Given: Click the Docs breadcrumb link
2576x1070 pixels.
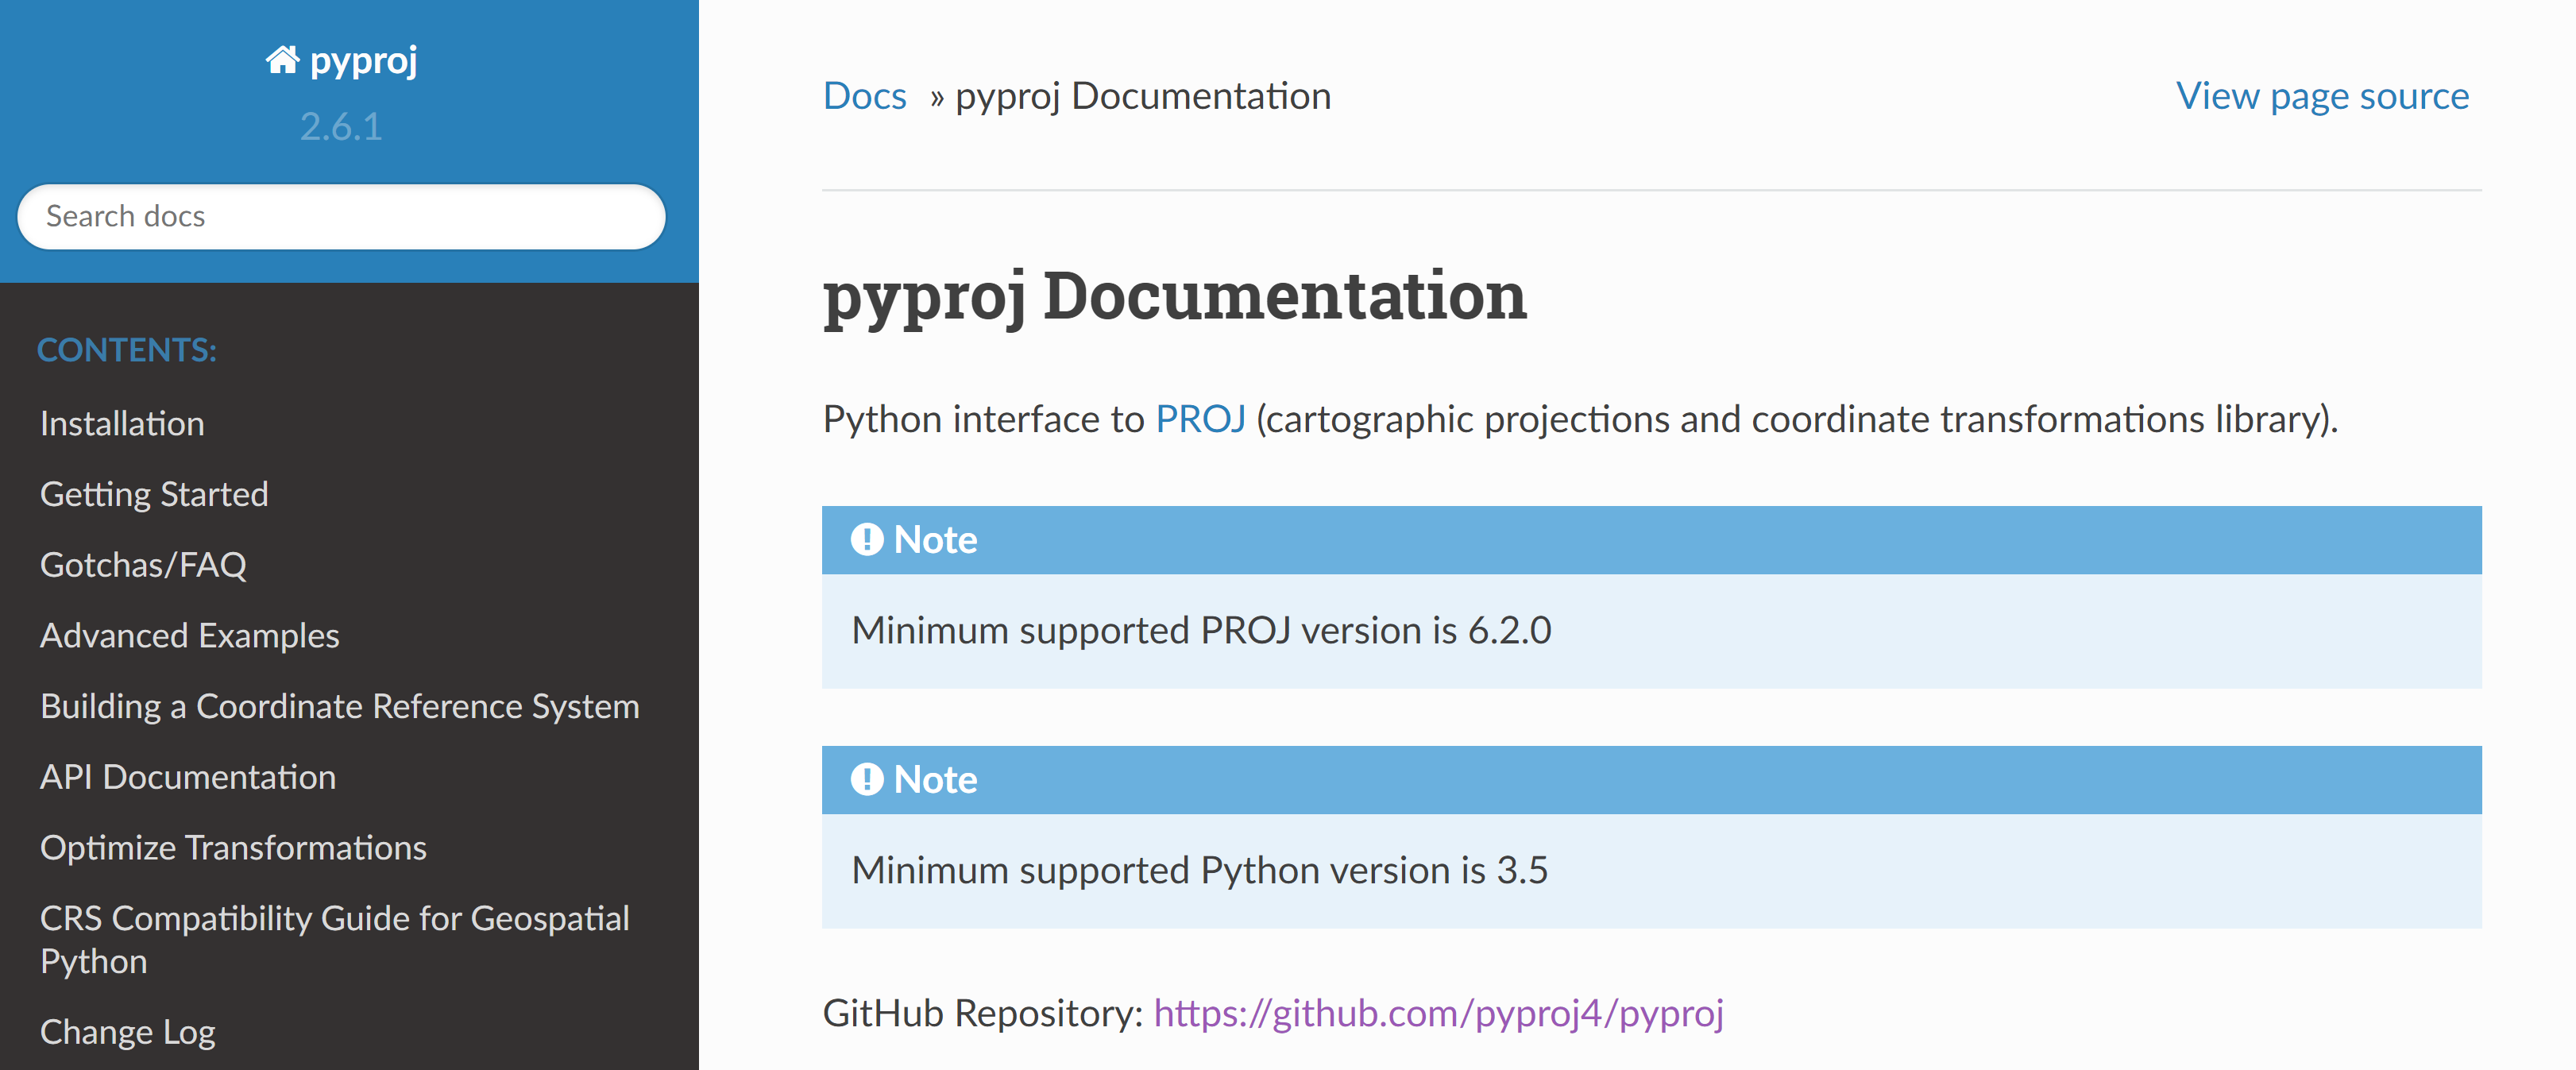Looking at the screenshot, I should click(x=864, y=96).
